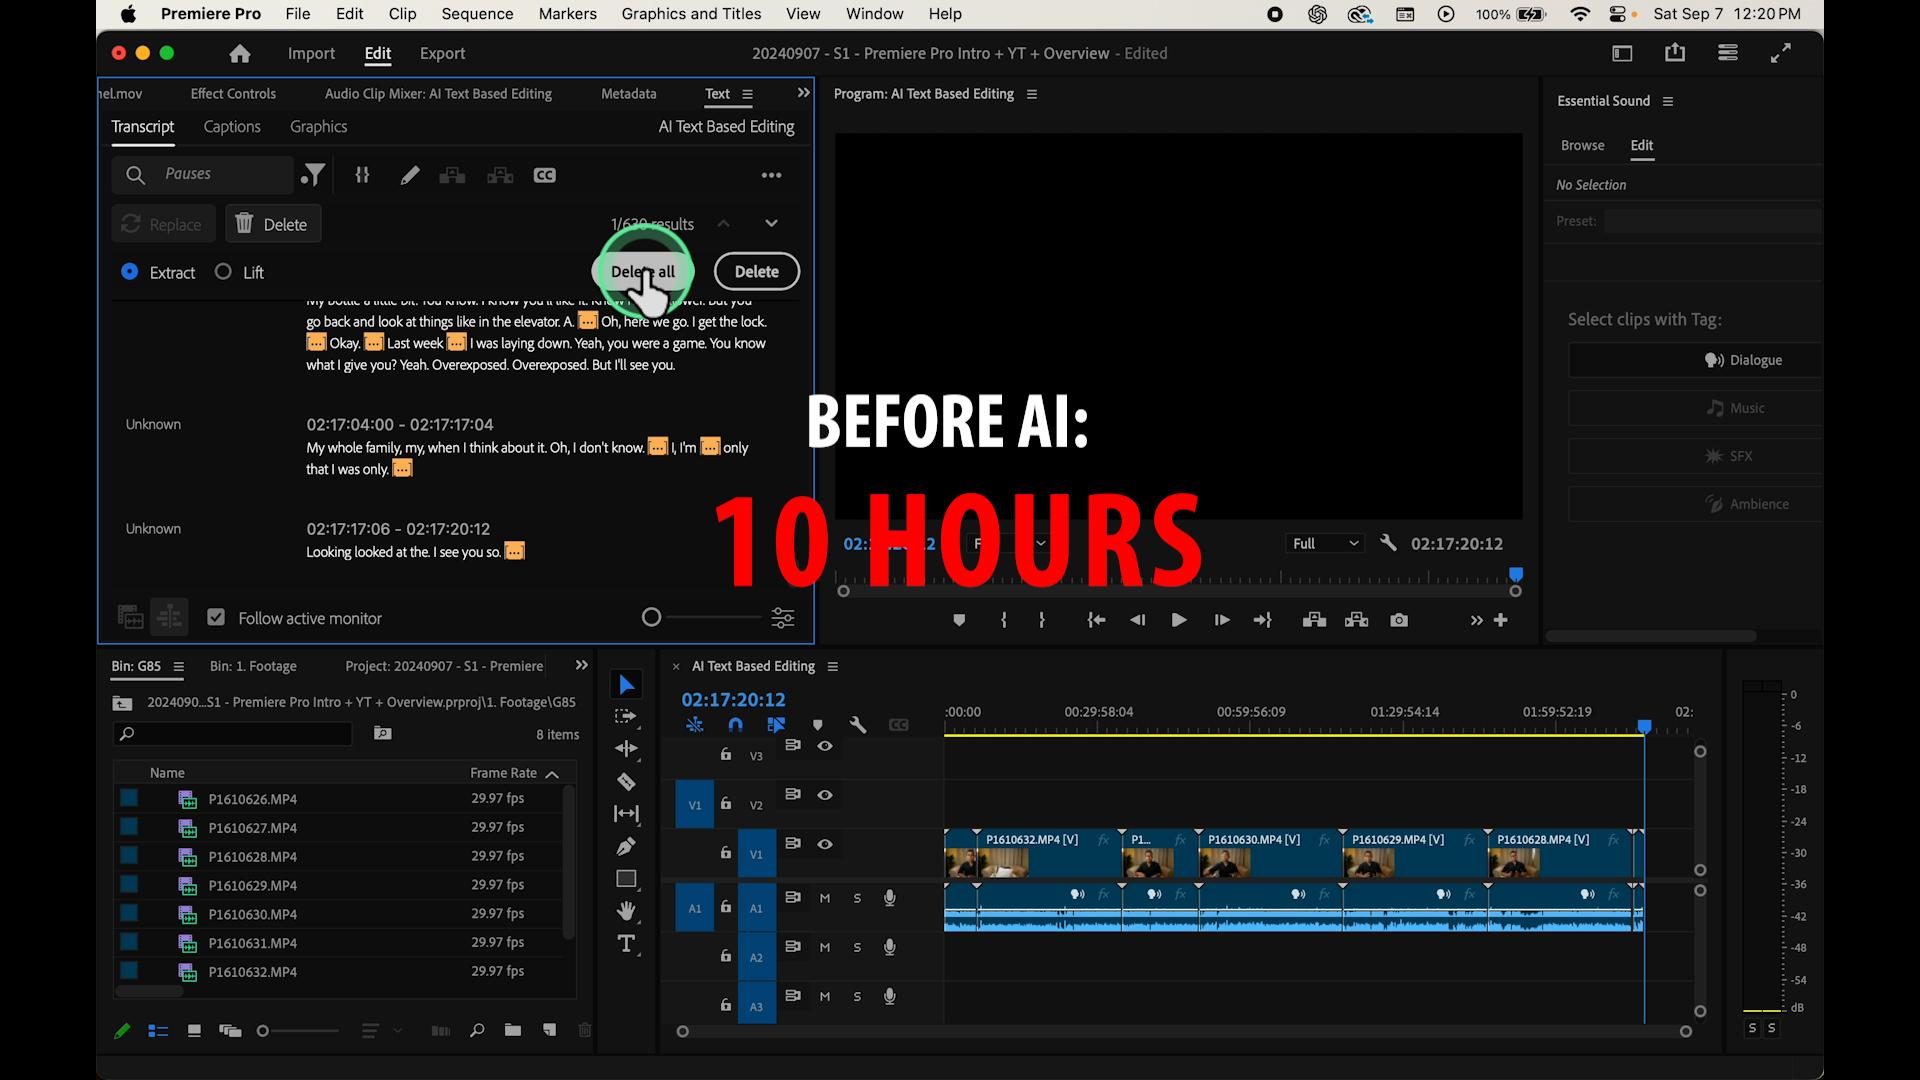
Task: Open the Full playback resolution dropdown
Action: tap(1324, 543)
